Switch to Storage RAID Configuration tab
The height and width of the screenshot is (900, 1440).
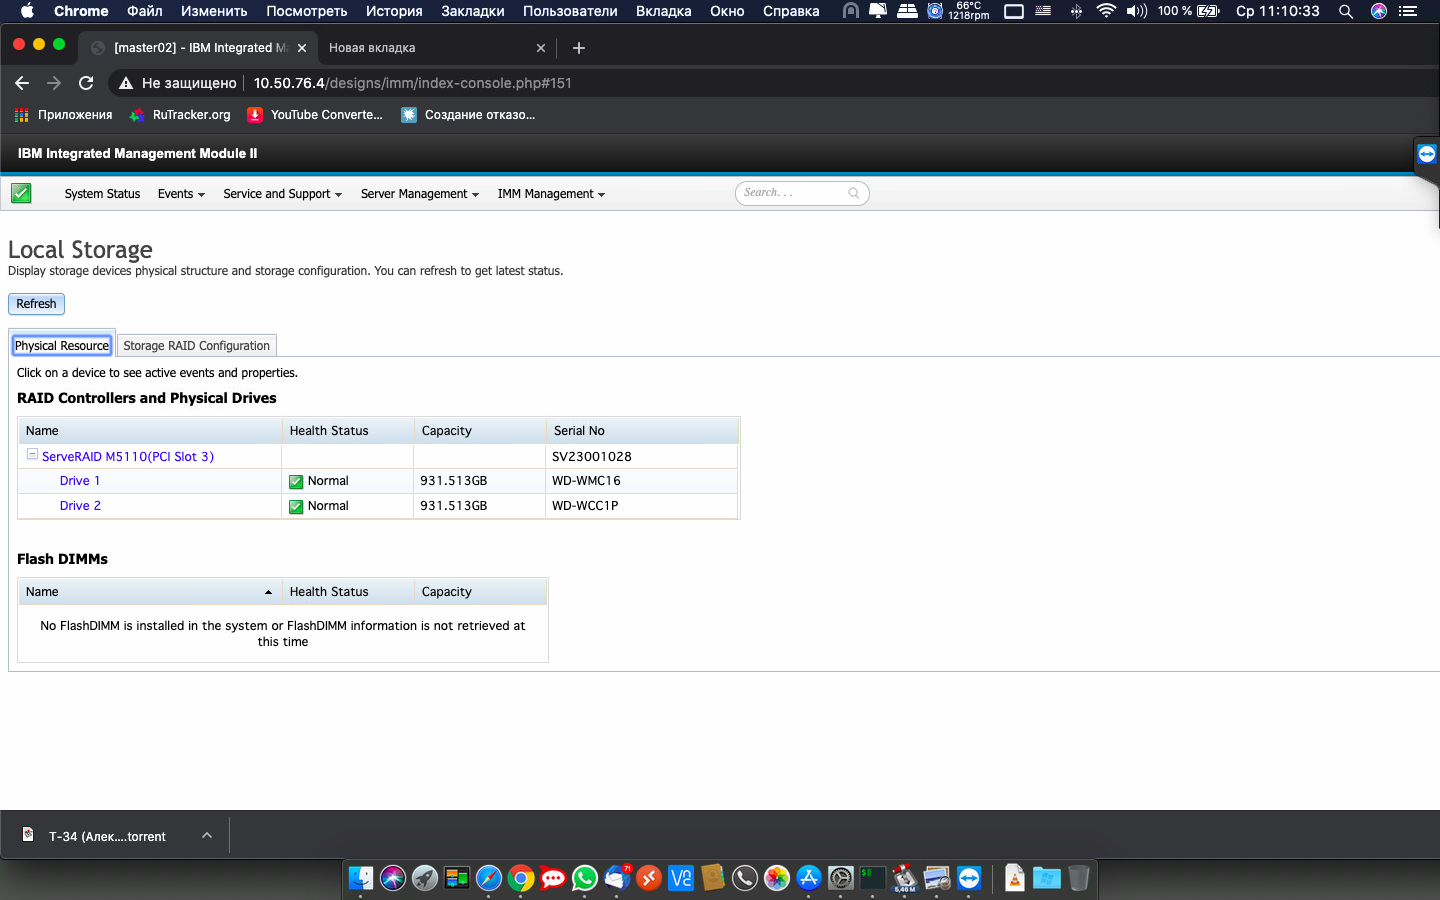click(x=196, y=346)
